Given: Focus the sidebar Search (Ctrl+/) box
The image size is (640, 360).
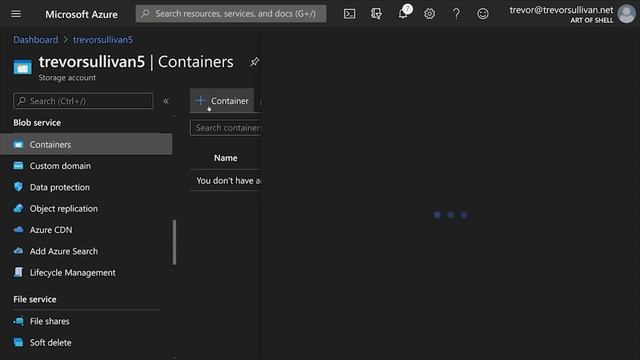Looking at the screenshot, I should 83,101.
